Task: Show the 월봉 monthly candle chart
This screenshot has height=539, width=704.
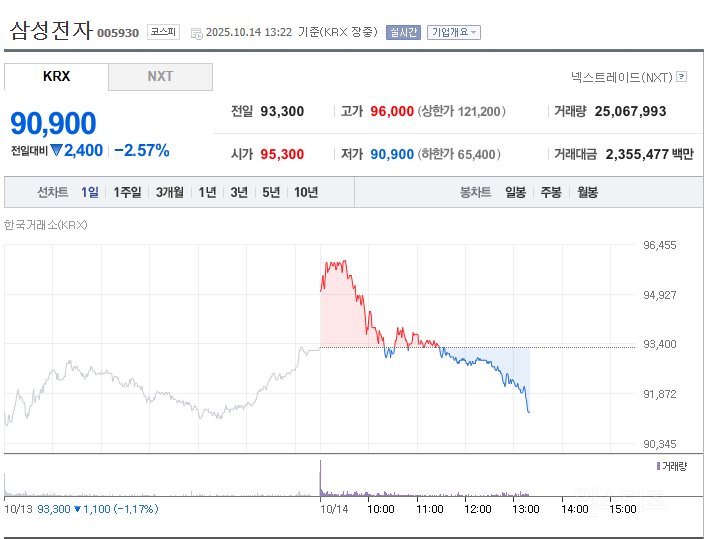Action: click(x=587, y=192)
